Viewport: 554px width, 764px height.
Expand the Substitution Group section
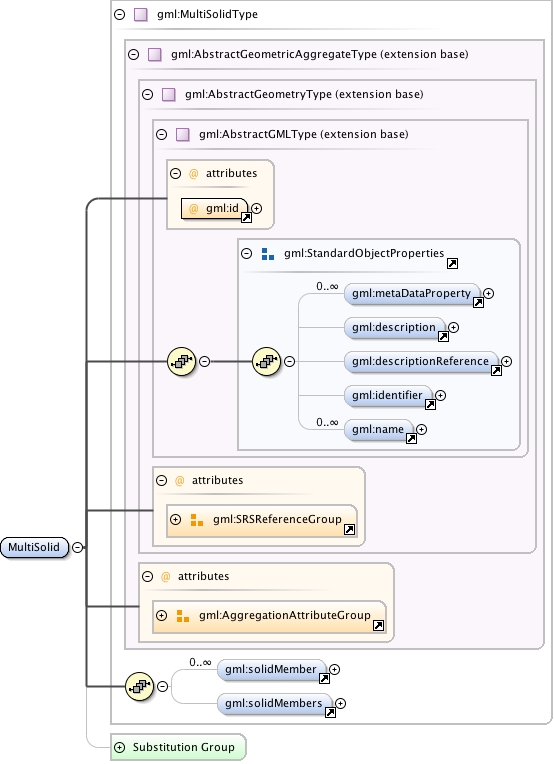click(x=119, y=747)
